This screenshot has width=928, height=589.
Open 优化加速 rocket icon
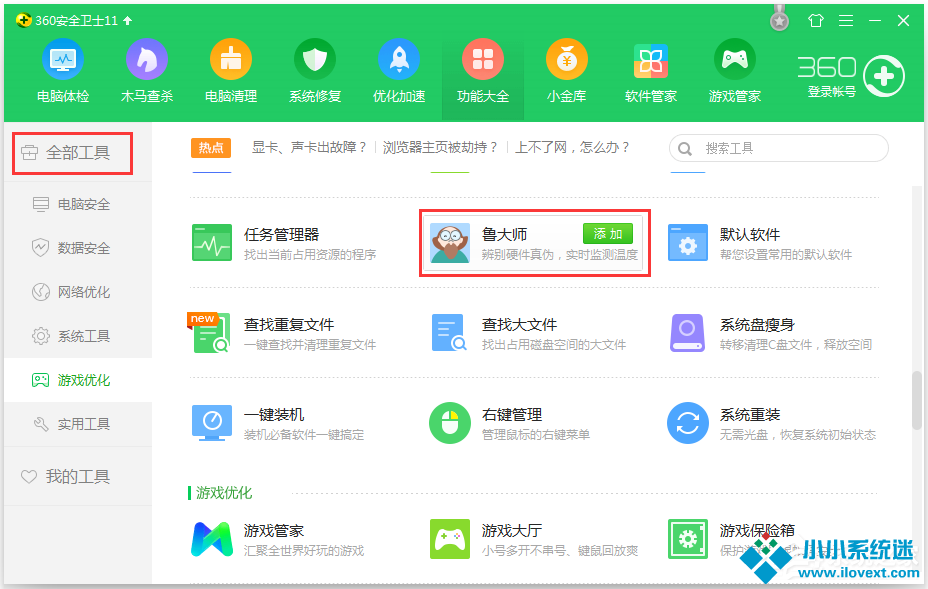[399, 60]
